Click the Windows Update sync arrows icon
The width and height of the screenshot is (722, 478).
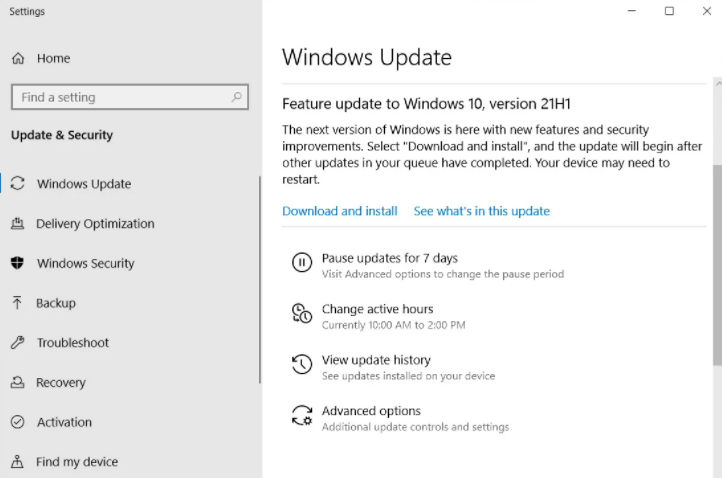pos(17,183)
